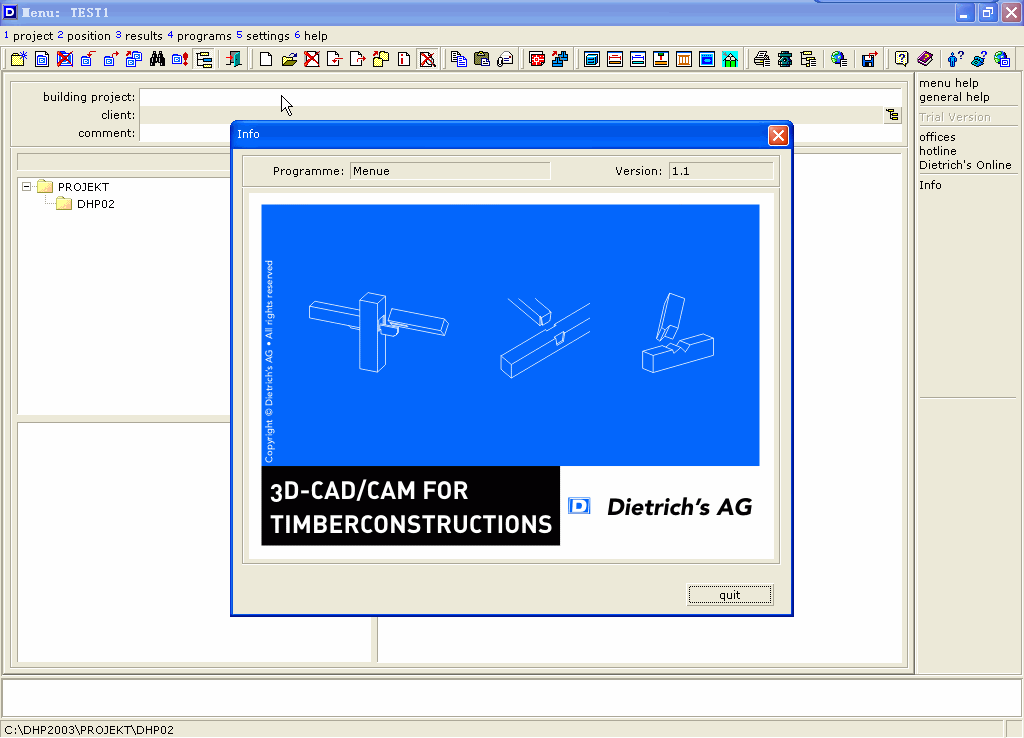This screenshot has width=1024, height=738.
Task: Click the hotline link
Action: (938, 151)
